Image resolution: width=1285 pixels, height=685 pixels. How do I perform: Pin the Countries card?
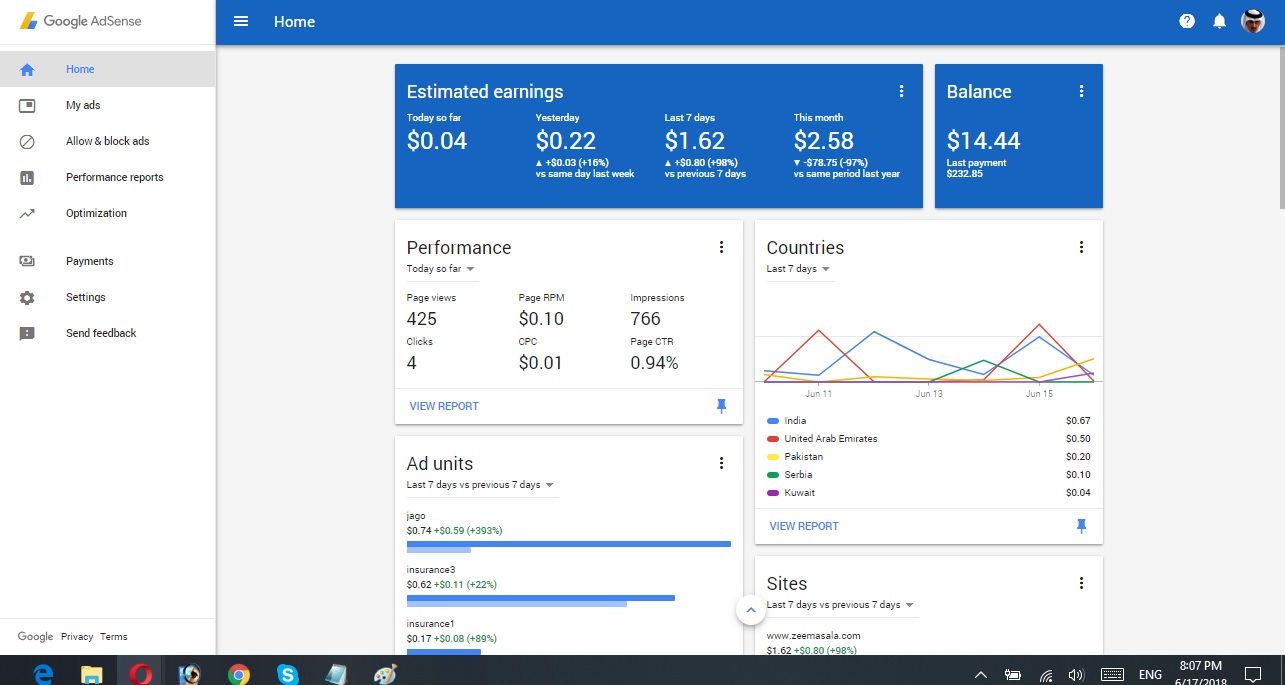pos(1081,526)
